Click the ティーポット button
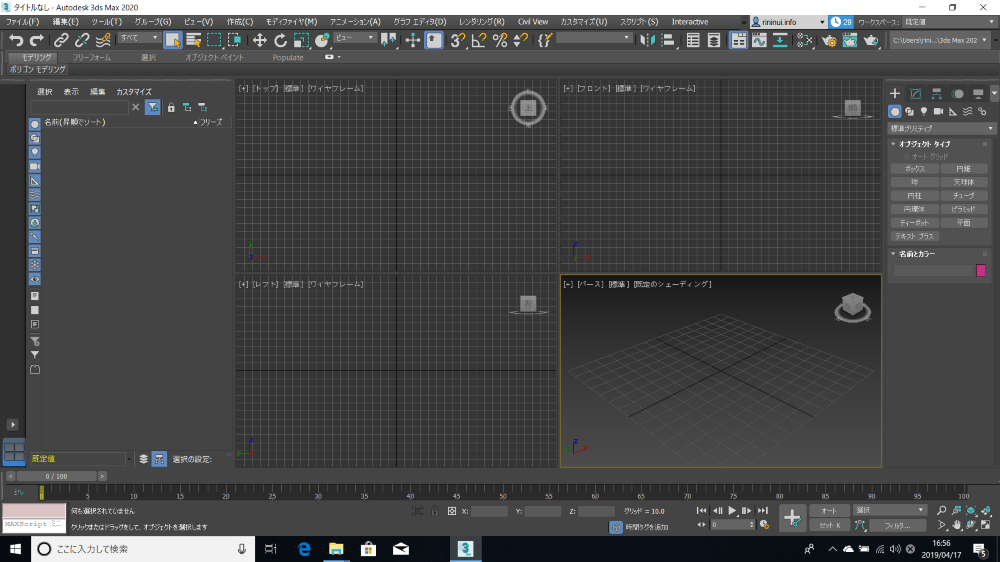The width and height of the screenshot is (1000, 562). (915, 223)
